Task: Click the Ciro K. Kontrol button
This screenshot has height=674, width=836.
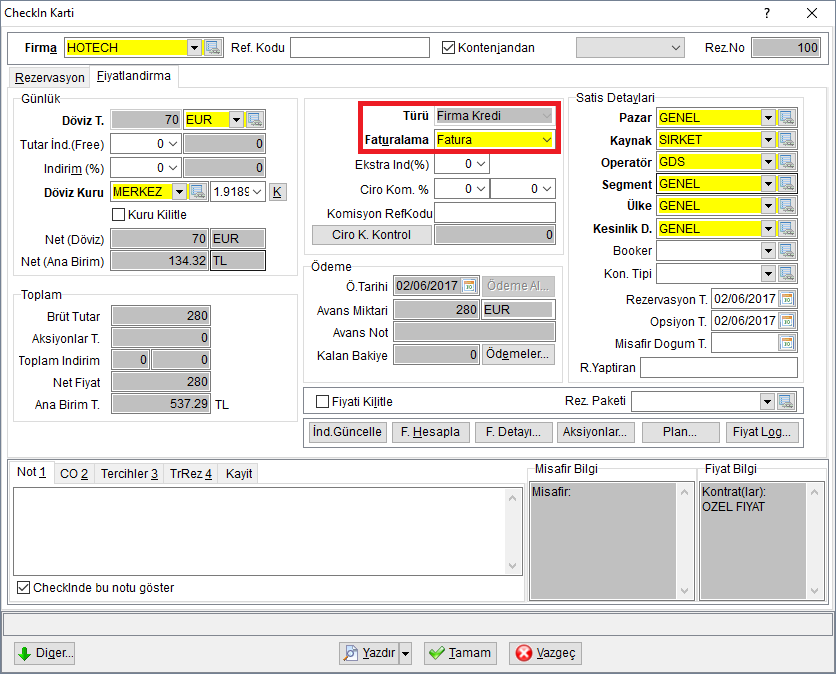Action: click(x=372, y=235)
